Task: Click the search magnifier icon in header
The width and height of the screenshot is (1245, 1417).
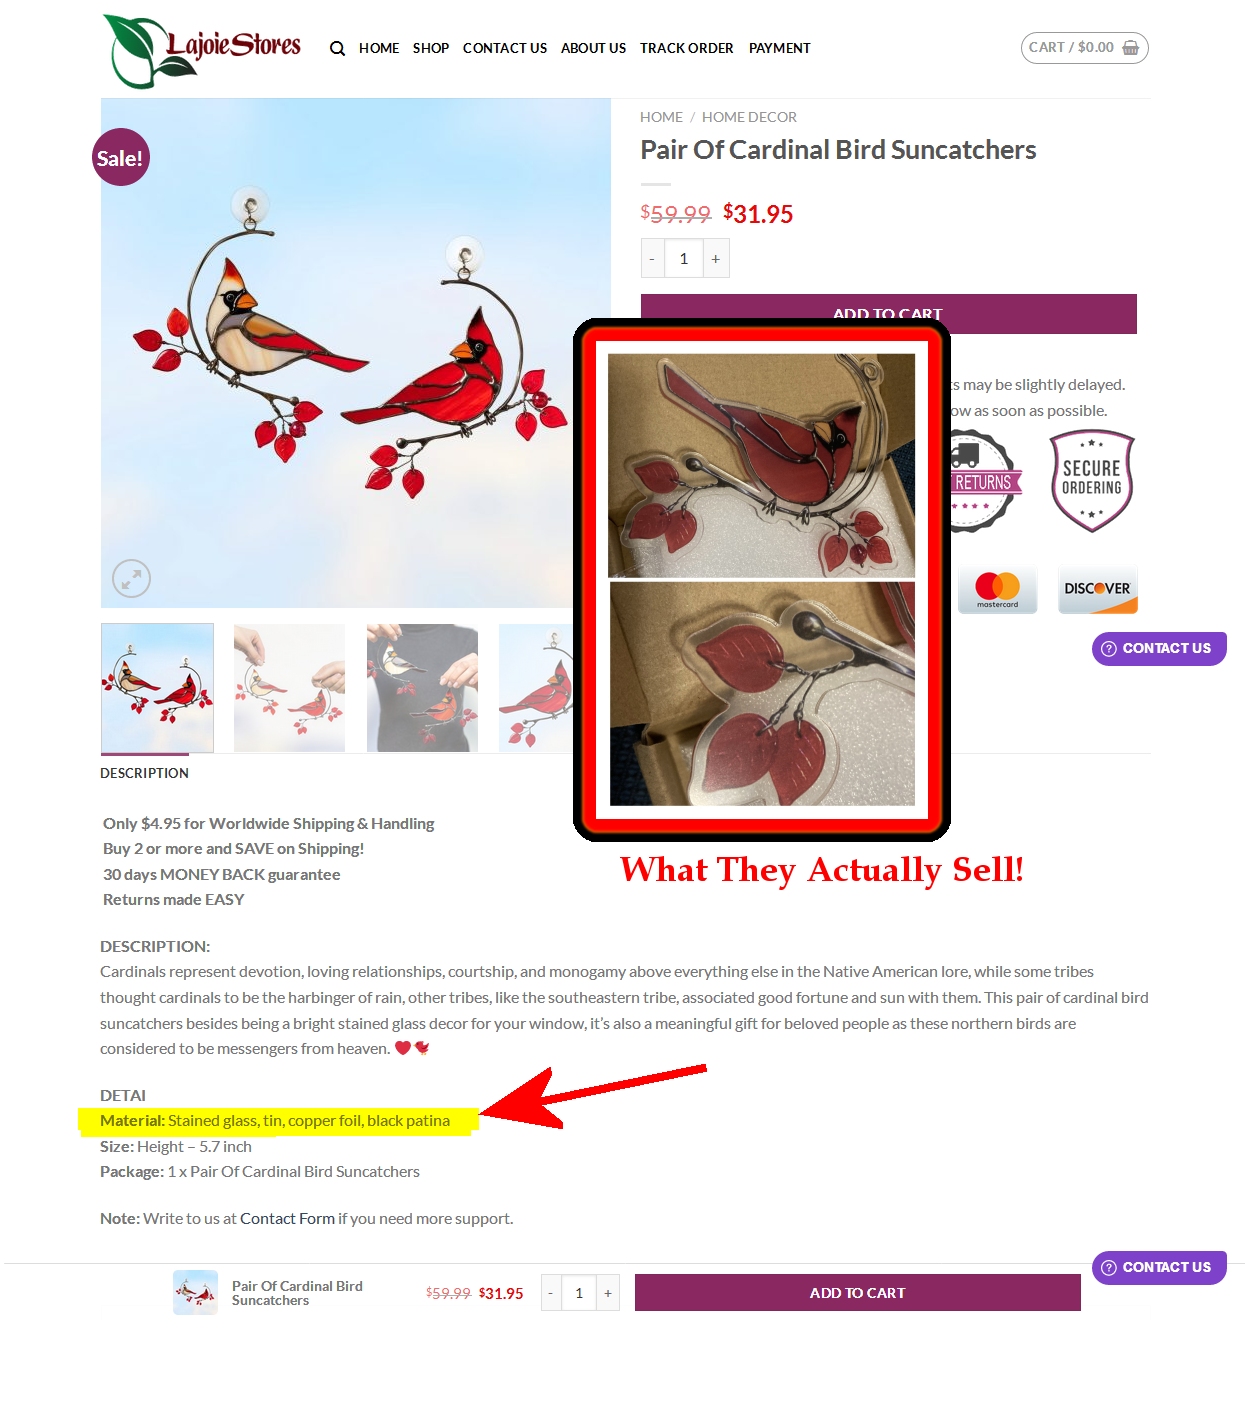Action: click(337, 48)
